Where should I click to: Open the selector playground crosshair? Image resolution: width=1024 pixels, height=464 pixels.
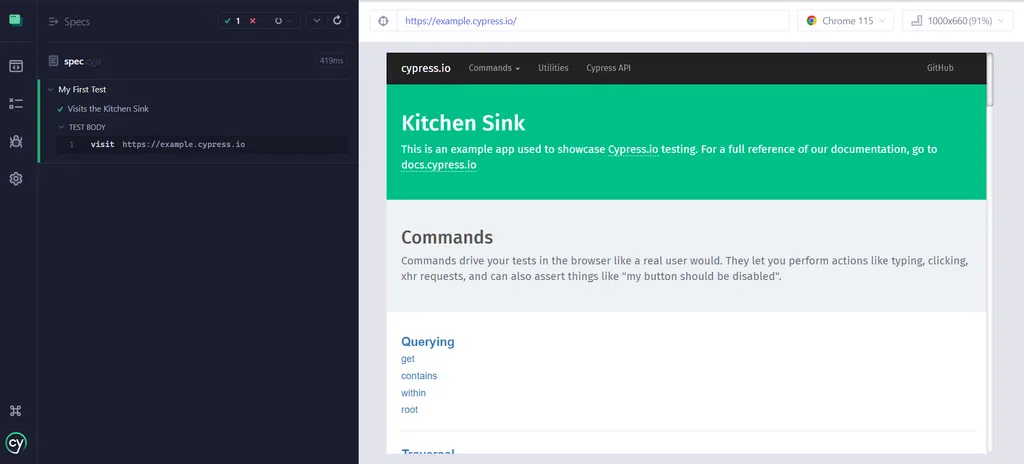(383, 21)
